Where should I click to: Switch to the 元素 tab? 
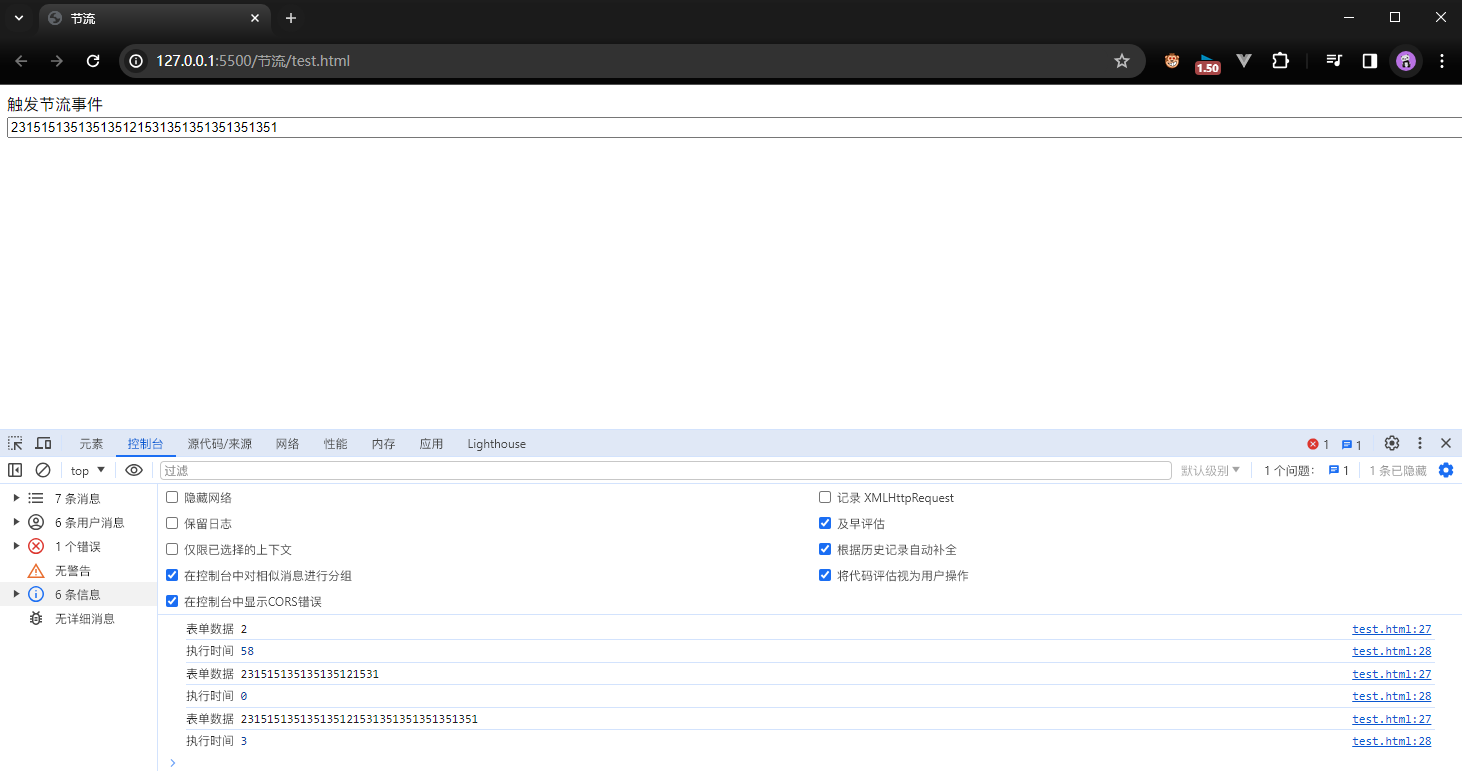pos(91,444)
